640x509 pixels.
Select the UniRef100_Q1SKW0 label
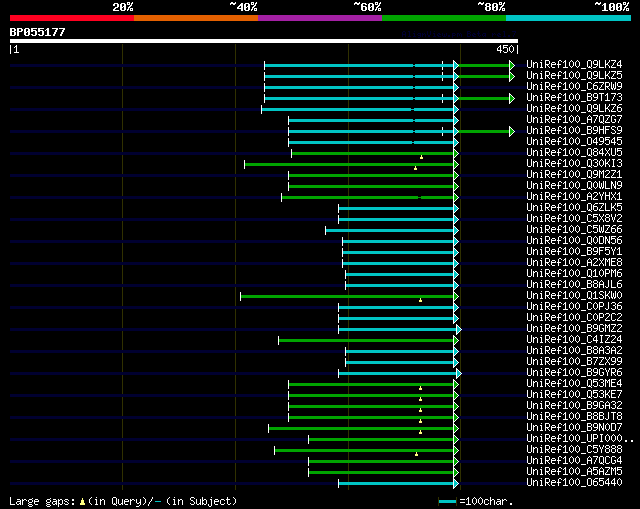[x=574, y=296]
